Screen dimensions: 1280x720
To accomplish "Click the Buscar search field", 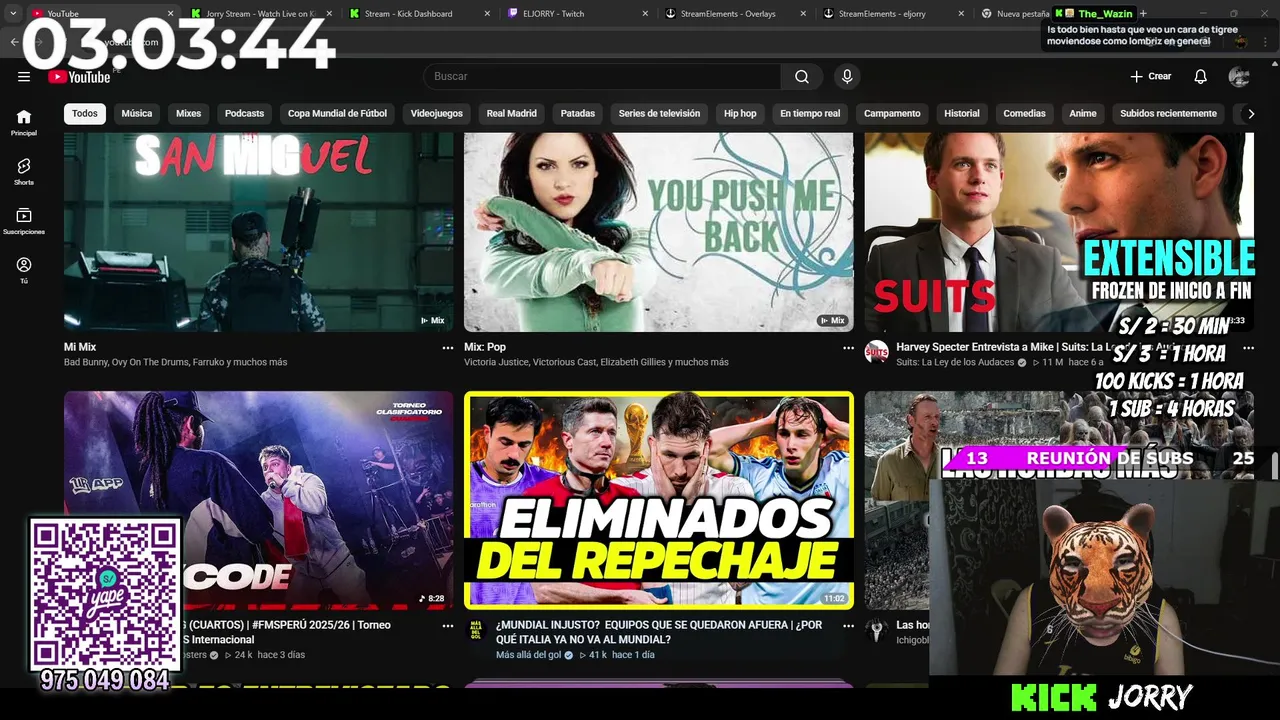I will tap(602, 77).
